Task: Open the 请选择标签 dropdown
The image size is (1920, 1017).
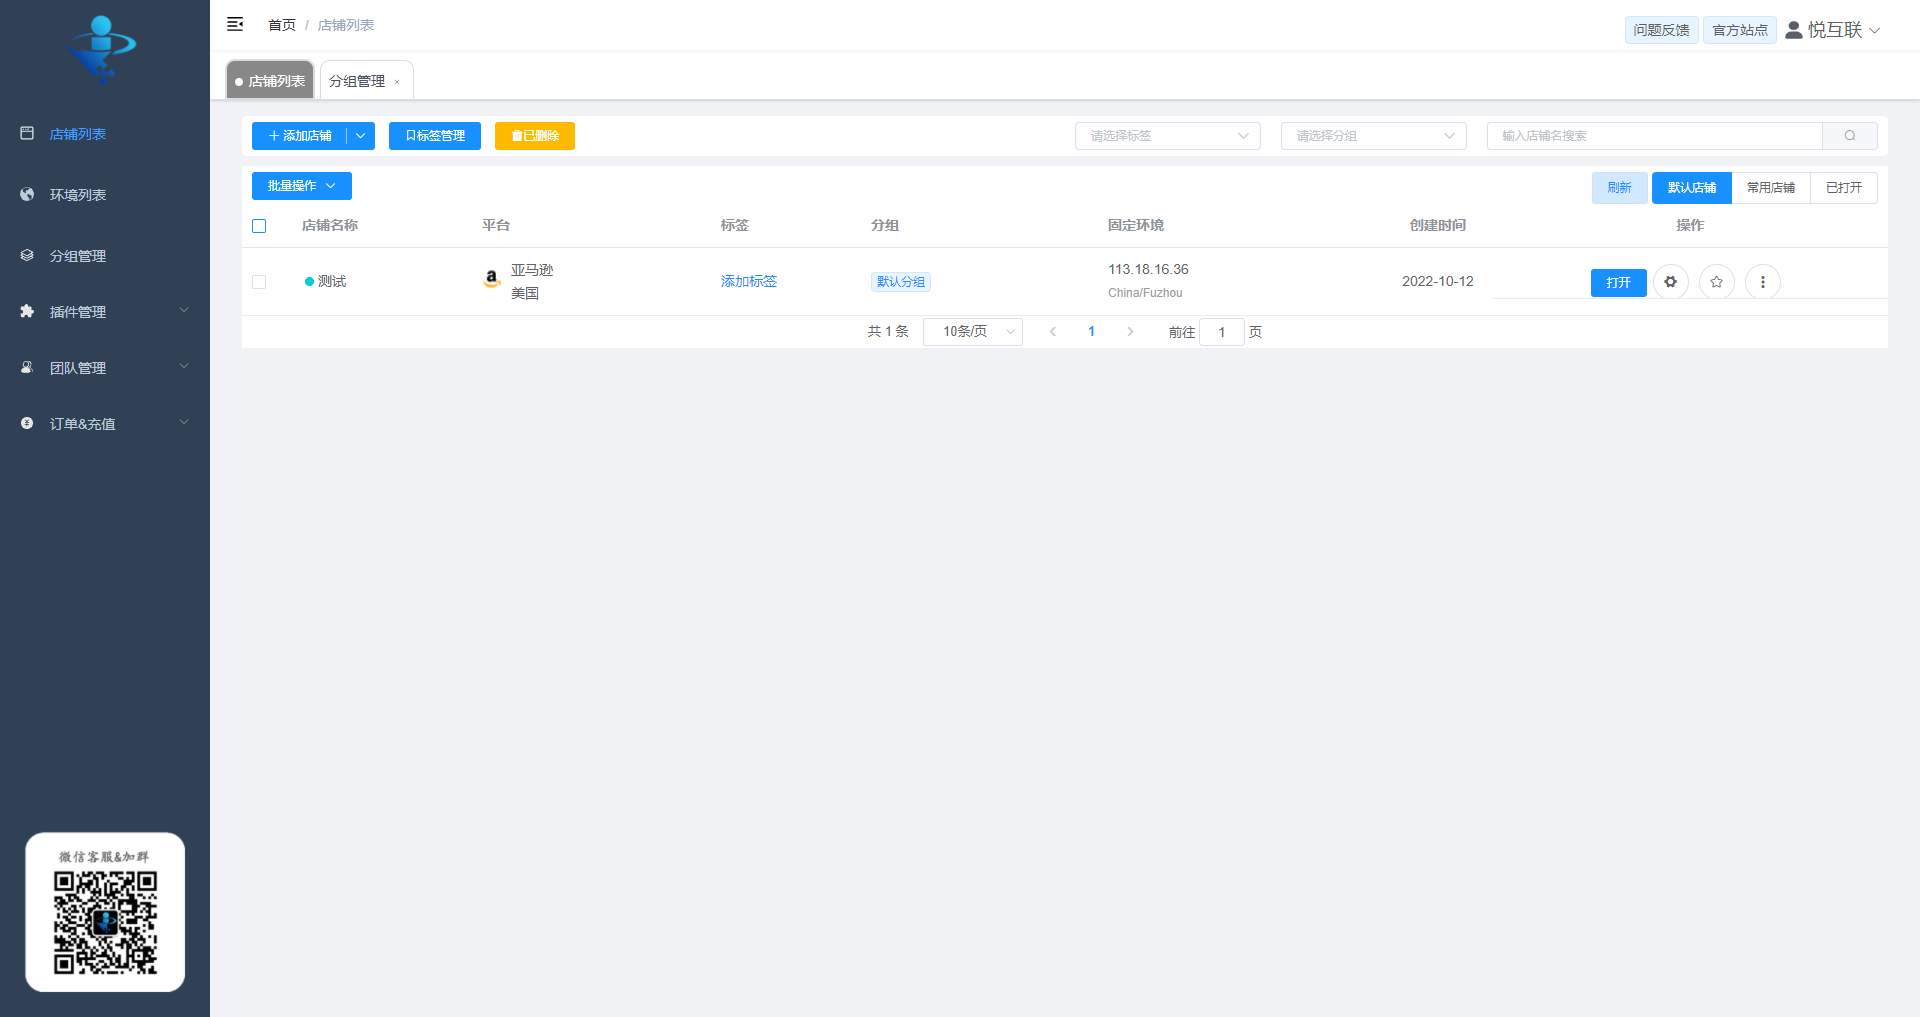Action: coord(1168,136)
